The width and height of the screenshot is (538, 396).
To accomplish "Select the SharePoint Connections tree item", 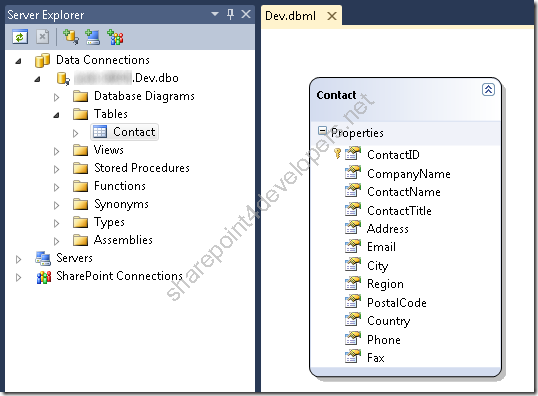I will pos(119,276).
